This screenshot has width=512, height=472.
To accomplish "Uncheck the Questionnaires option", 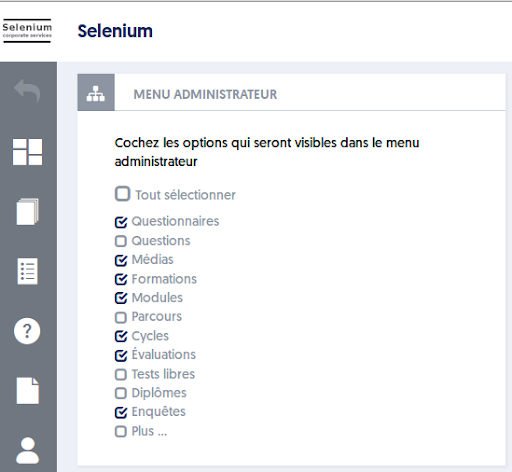I will (121, 222).
